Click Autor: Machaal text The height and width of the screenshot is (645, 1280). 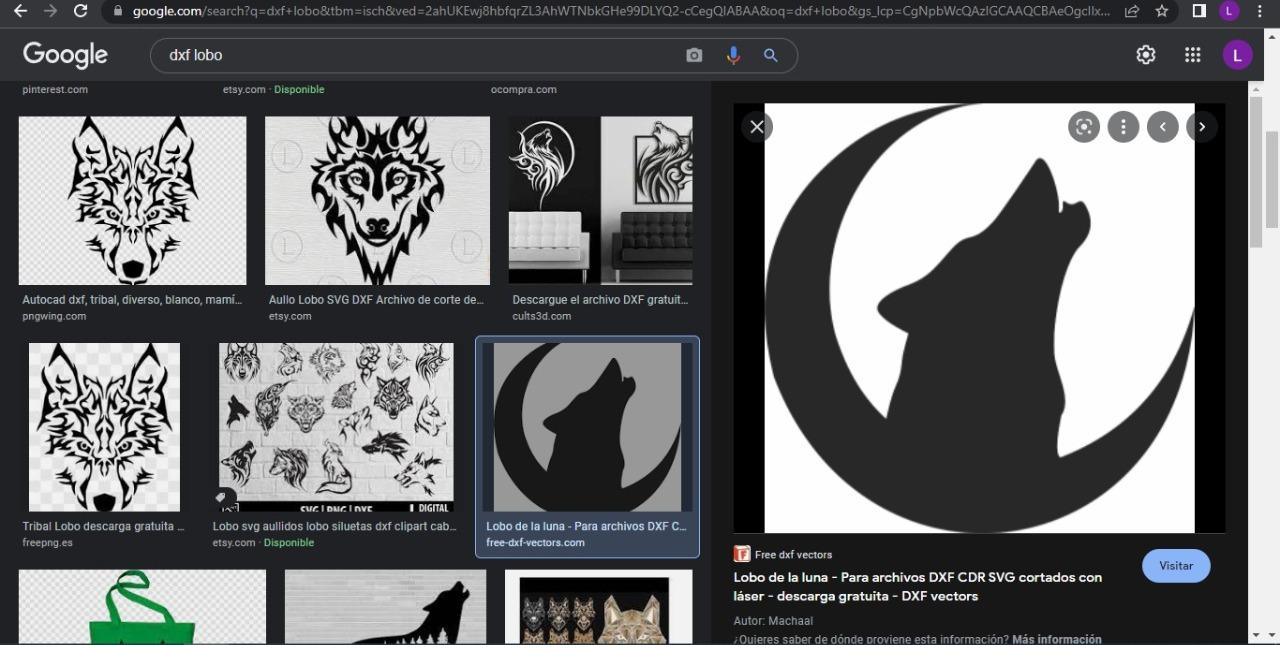[774, 621]
